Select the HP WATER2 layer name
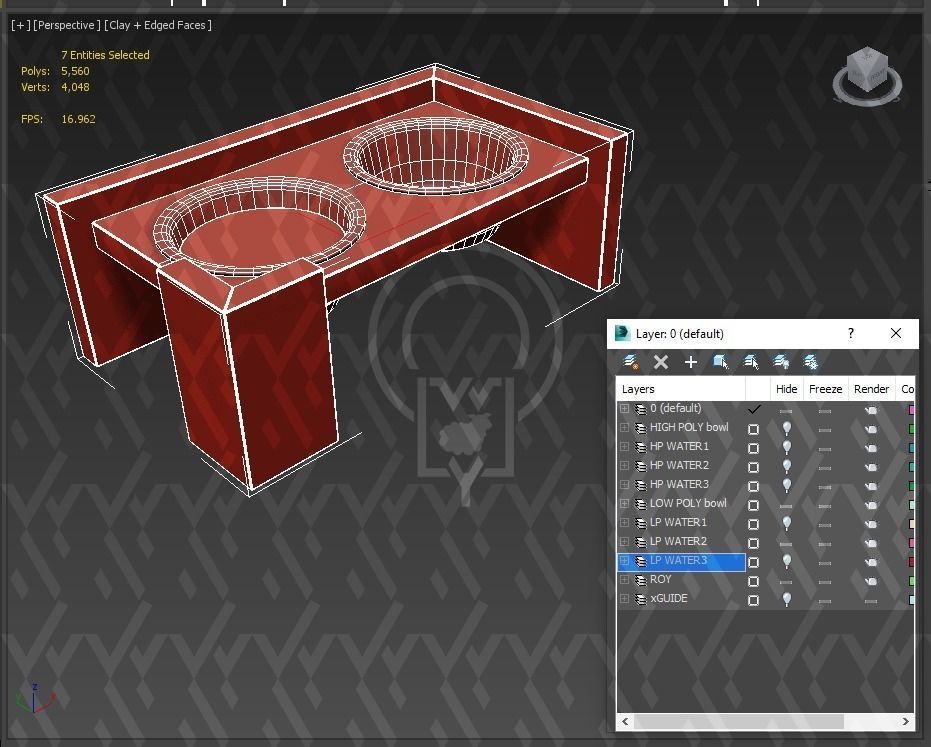Screen dimensions: 931x747 [679, 466]
